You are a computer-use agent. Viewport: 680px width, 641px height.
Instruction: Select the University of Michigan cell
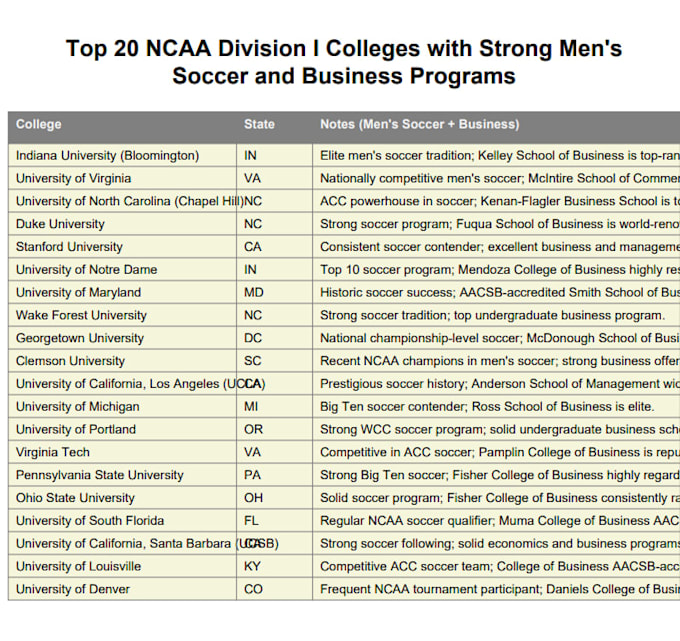77,407
